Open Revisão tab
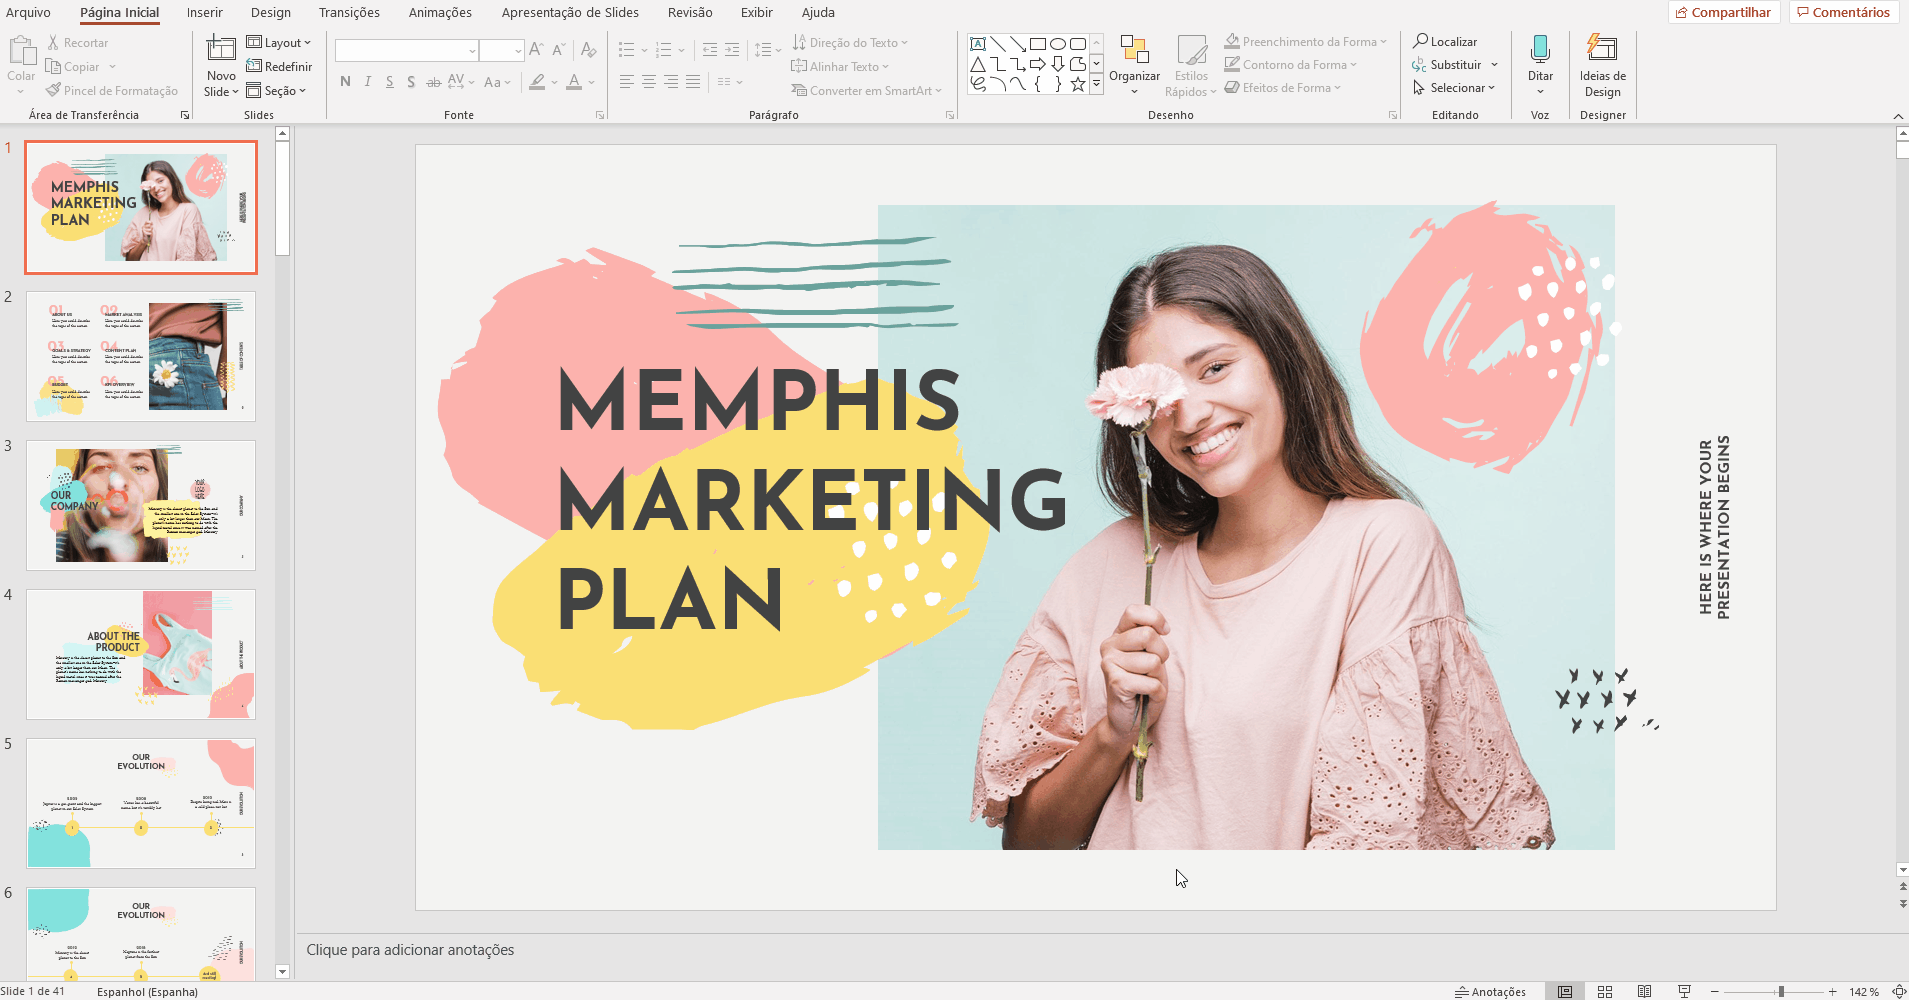The image size is (1909, 1000). 690,12
